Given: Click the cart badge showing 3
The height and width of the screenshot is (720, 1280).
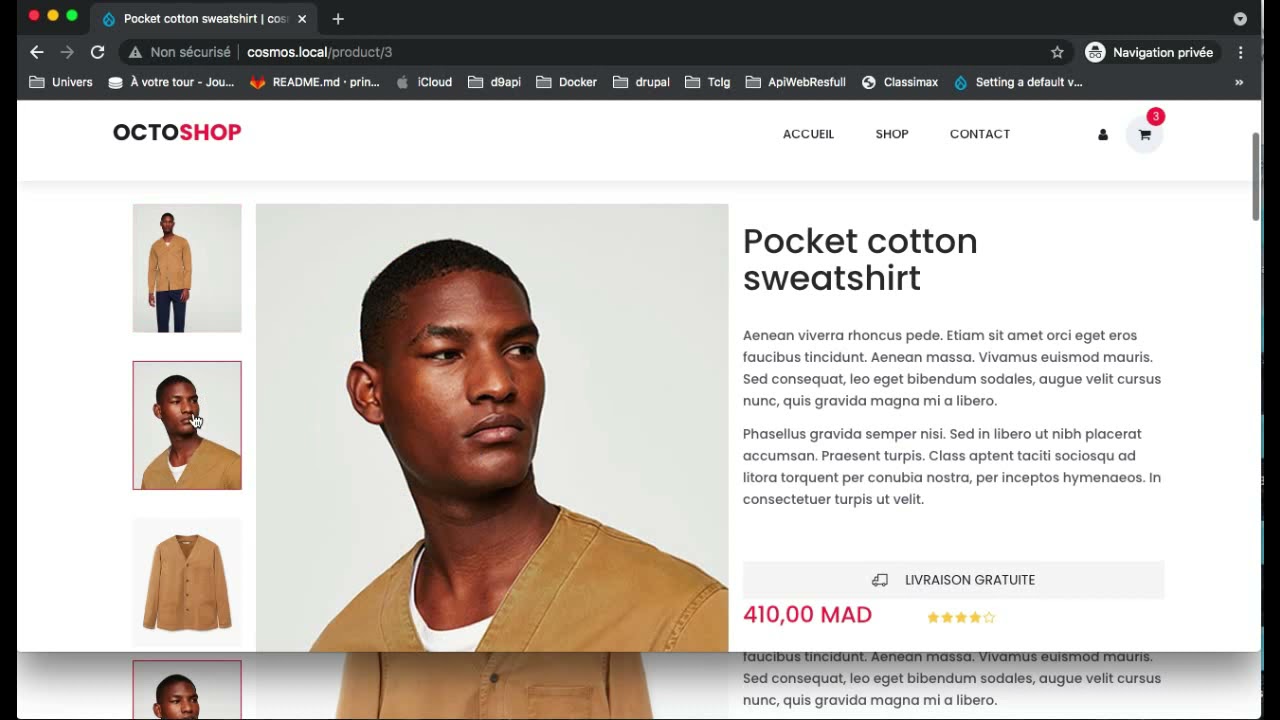Looking at the screenshot, I should (1155, 117).
